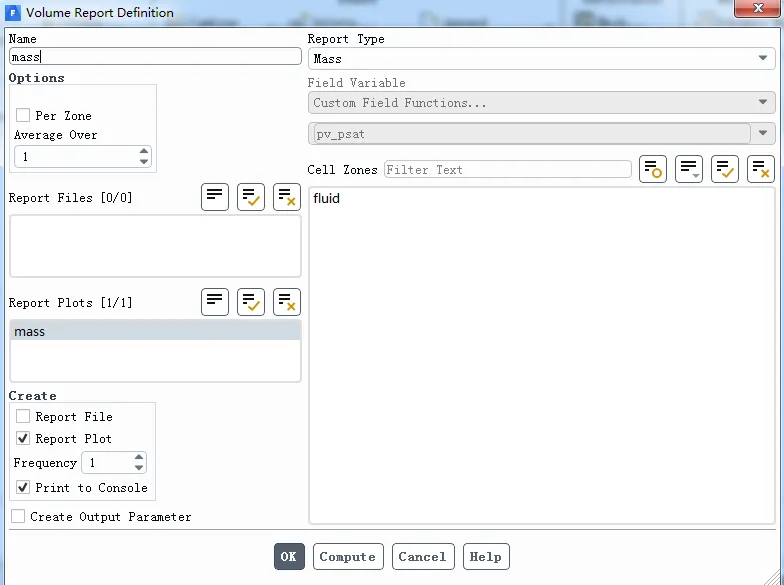
Task: Enable the Report File checkbox
Action: 23,416
